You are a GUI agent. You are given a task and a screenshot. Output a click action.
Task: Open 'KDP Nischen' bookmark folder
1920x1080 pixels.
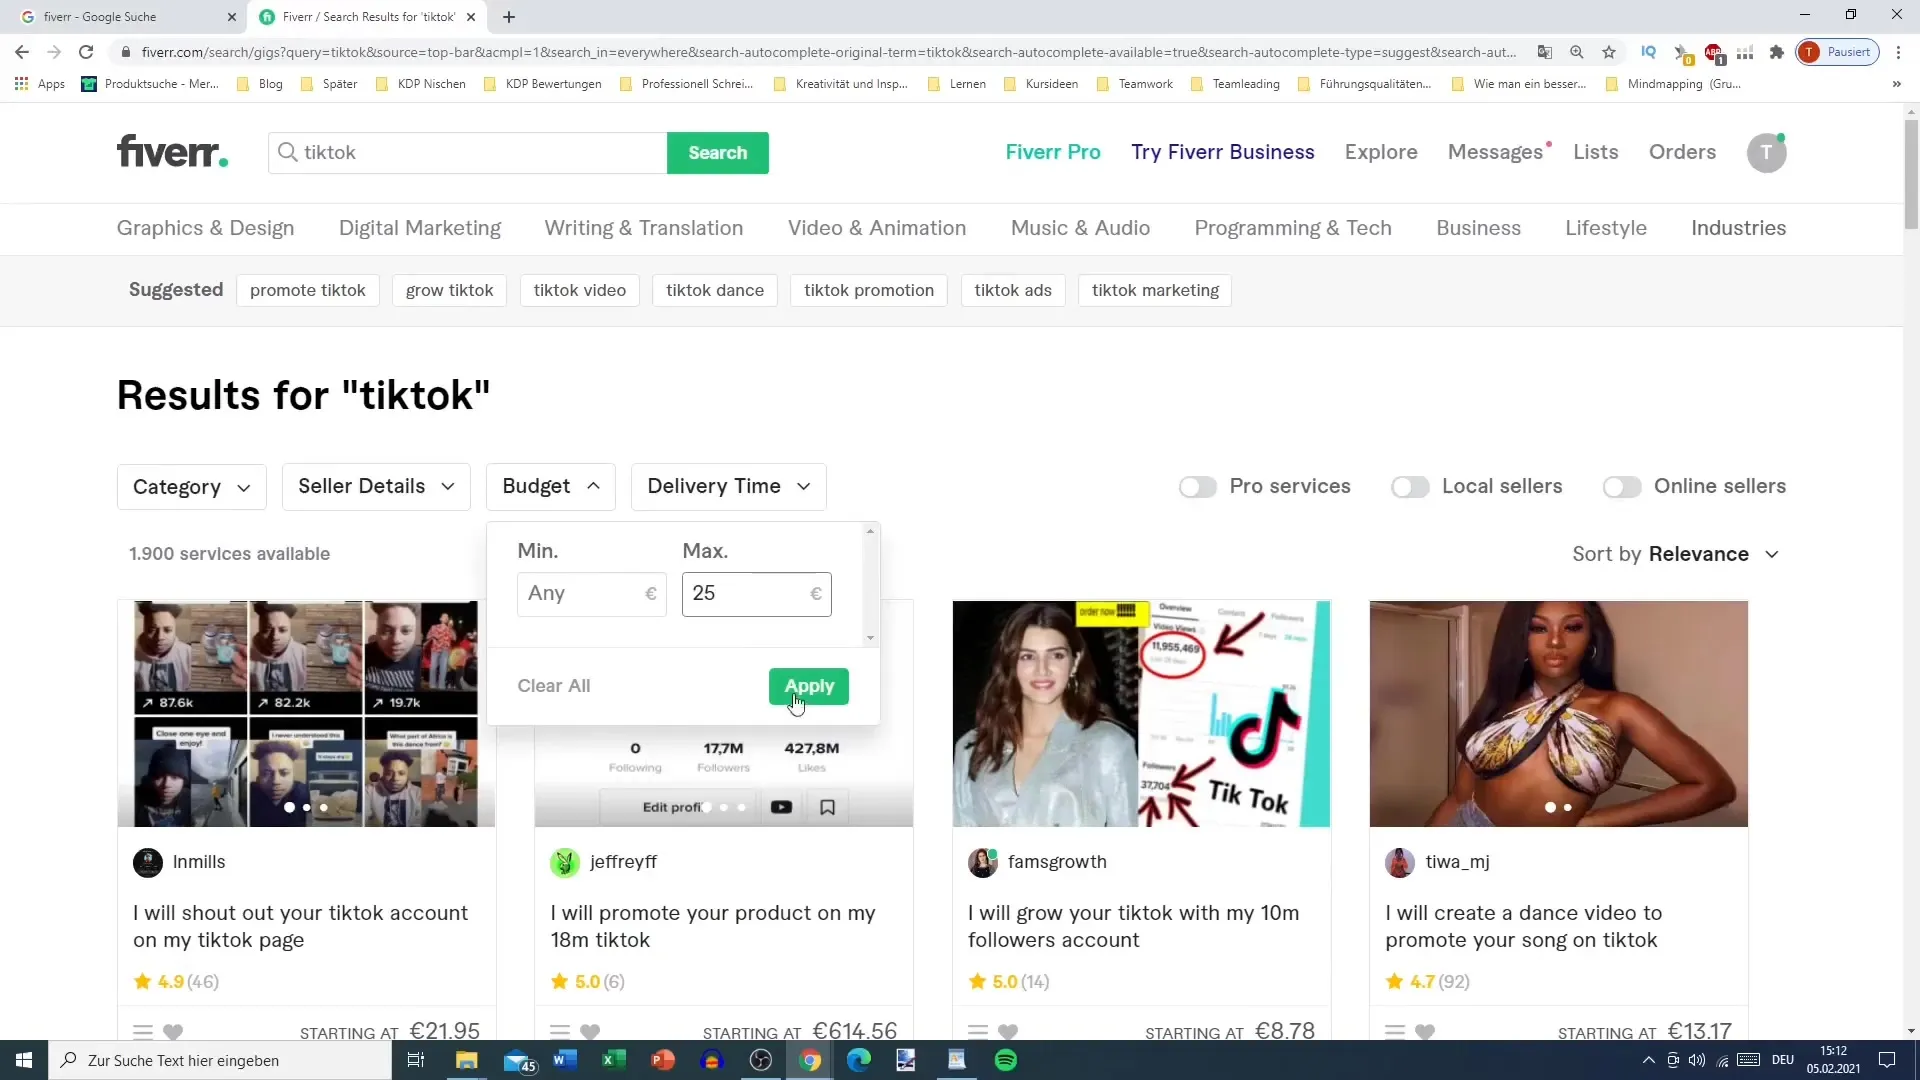click(421, 84)
